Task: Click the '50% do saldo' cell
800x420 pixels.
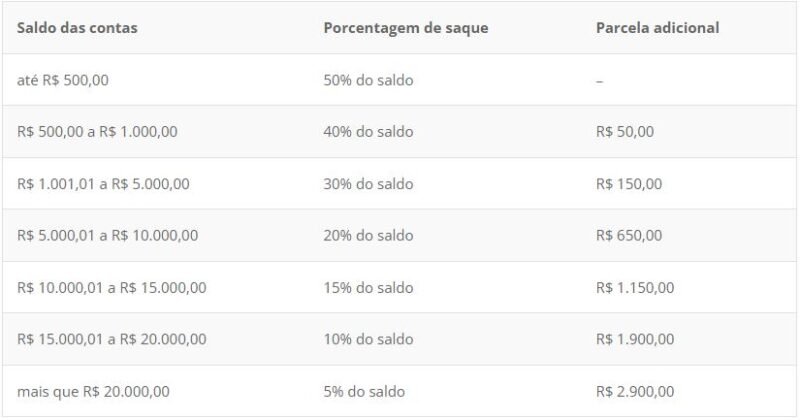Action: pos(368,80)
